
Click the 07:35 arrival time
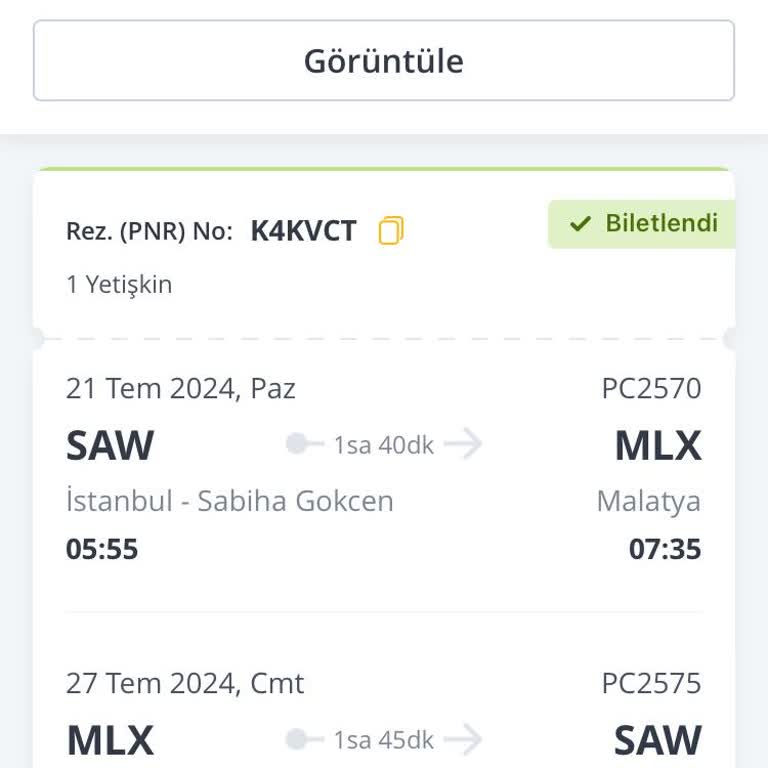(665, 549)
